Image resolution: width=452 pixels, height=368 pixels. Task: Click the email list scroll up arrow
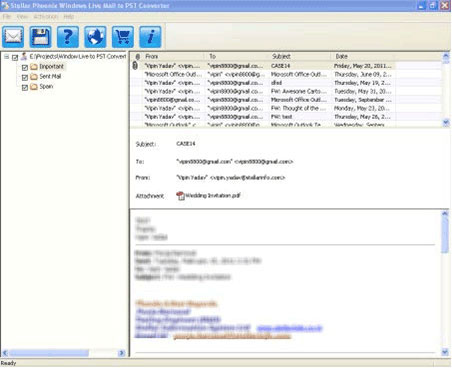[x=446, y=56]
